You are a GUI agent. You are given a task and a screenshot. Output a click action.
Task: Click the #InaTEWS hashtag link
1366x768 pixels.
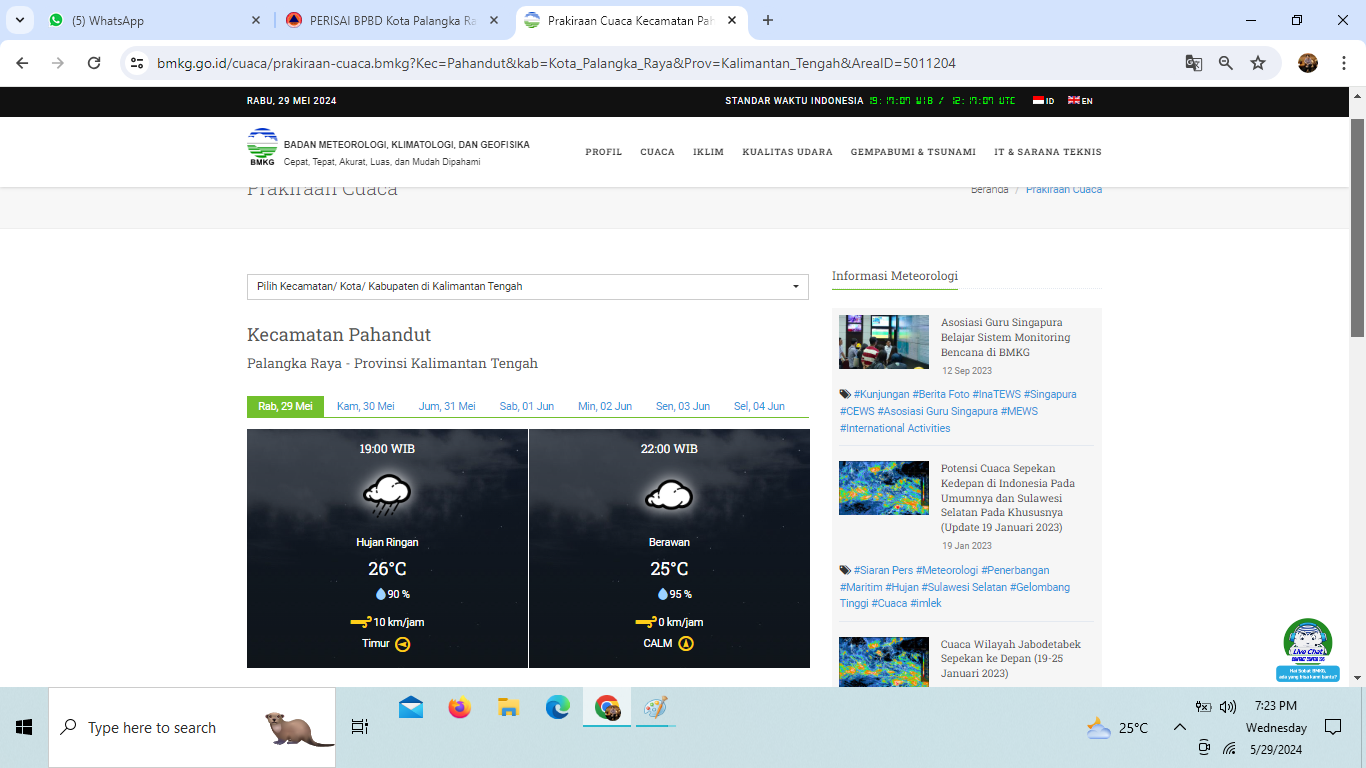click(x=995, y=394)
